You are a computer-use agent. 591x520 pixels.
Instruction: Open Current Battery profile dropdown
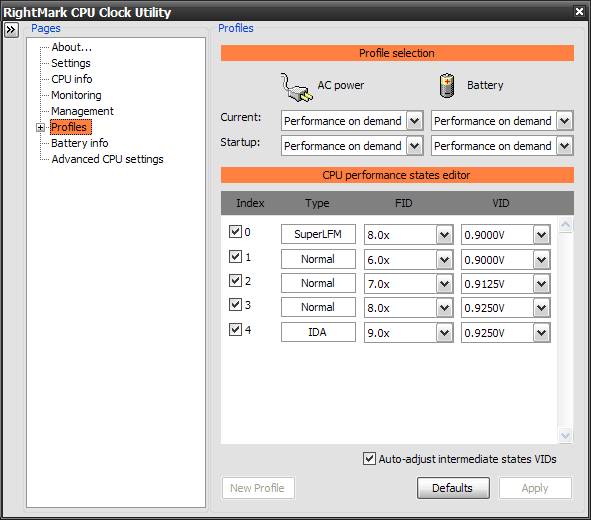click(564, 121)
